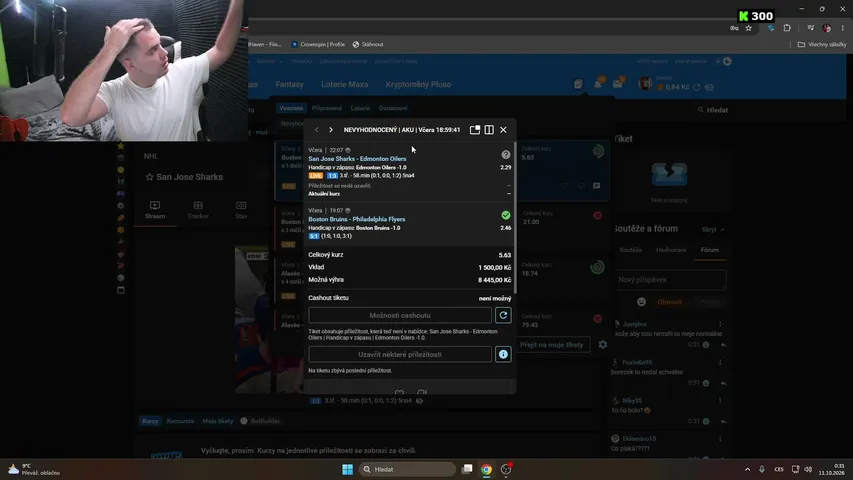Open more options for FoxinKo99 post
Screen dimensions: 853x480
720,362
